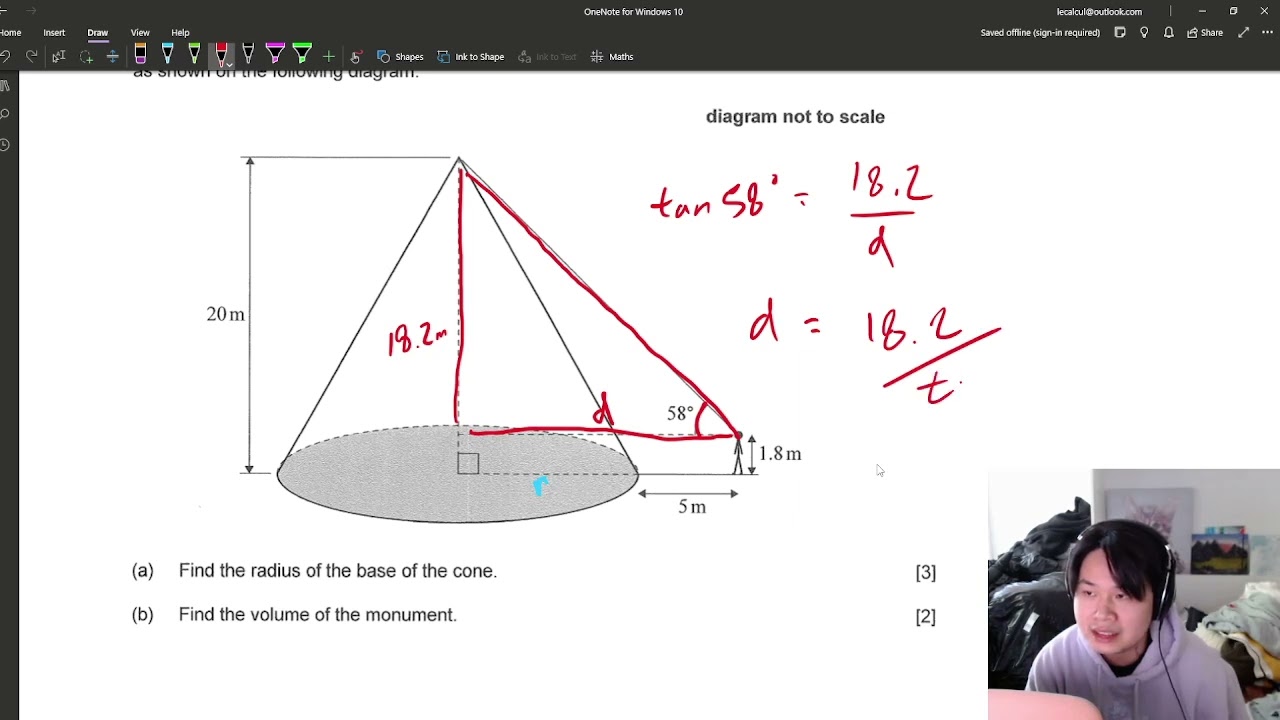Click the 58° angle label
1280x720 pixels.
click(680, 413)
